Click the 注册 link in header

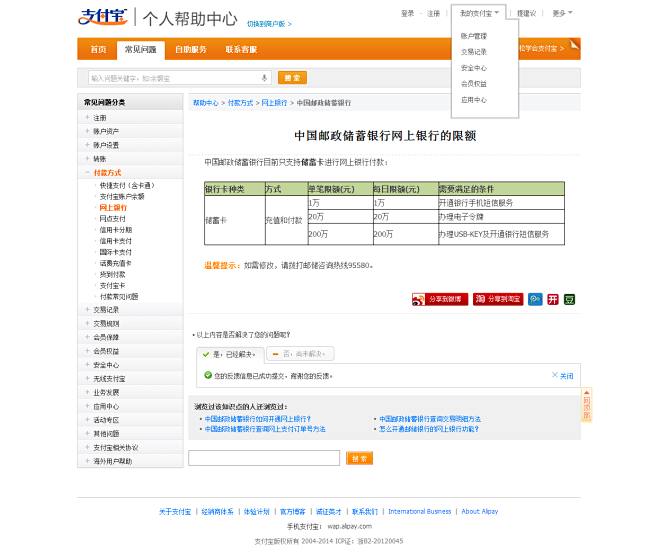(x=433, y=13)
